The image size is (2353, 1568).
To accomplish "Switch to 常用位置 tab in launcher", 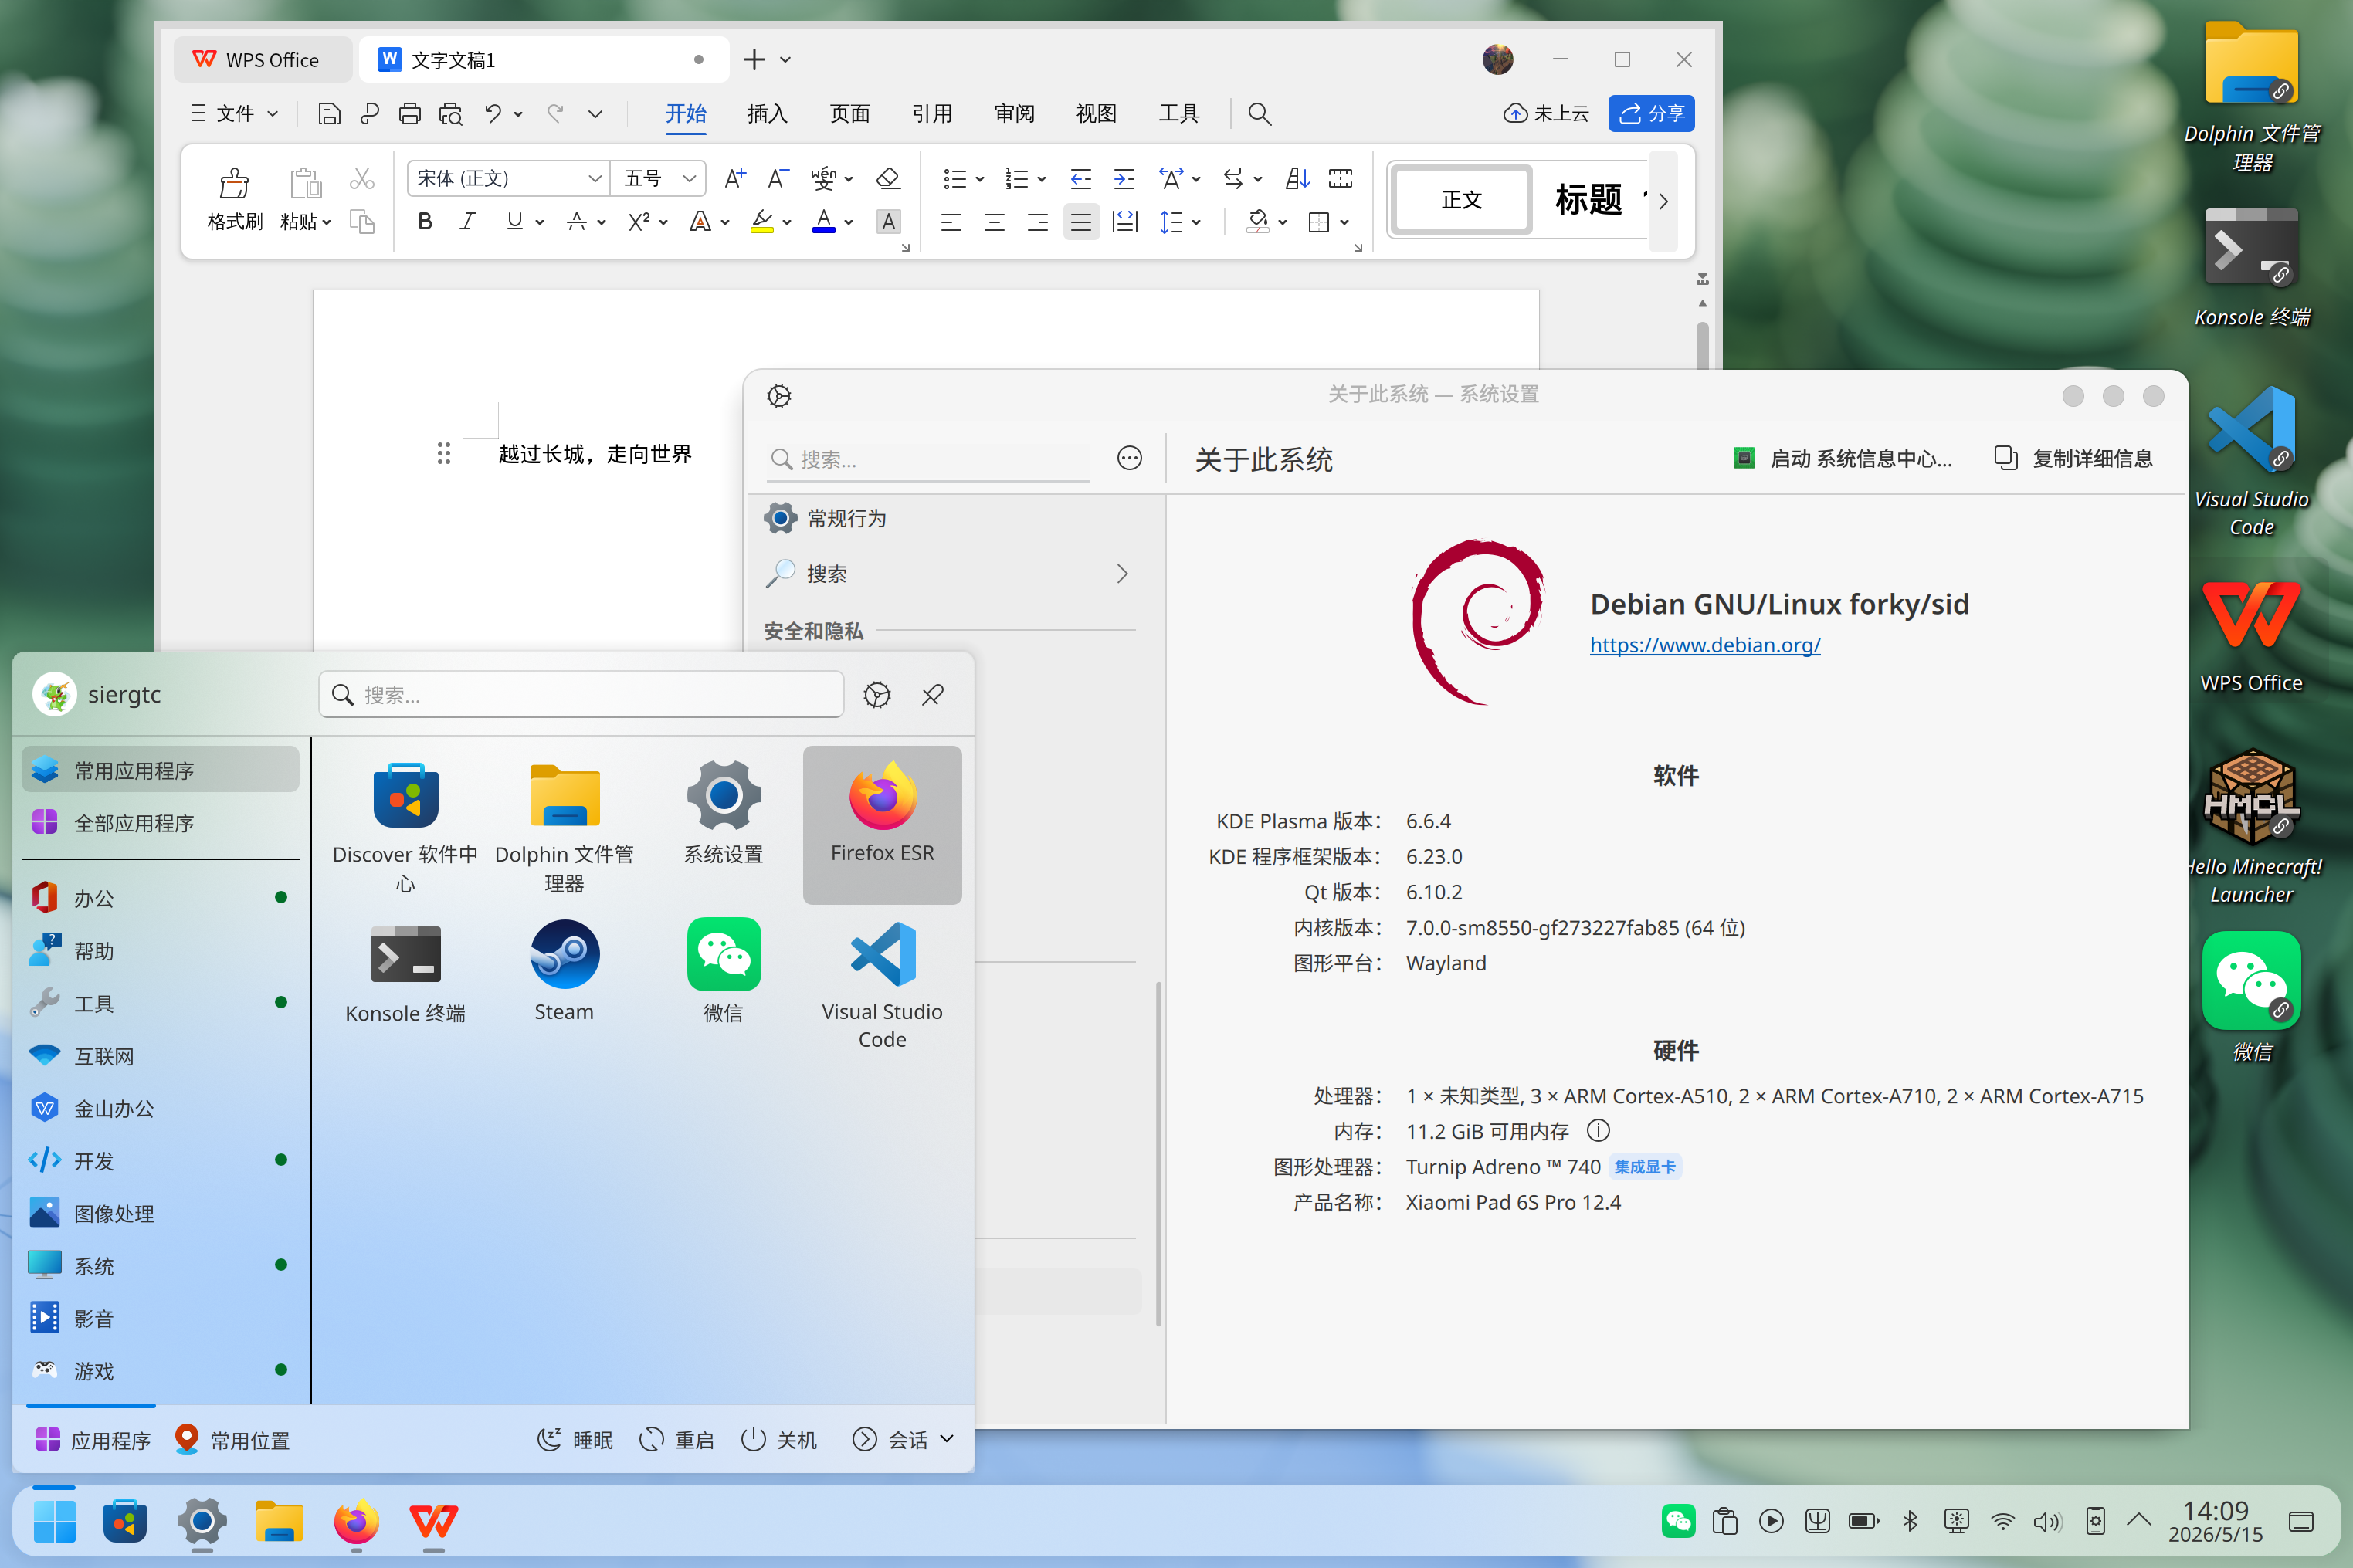I will 232,1440.
